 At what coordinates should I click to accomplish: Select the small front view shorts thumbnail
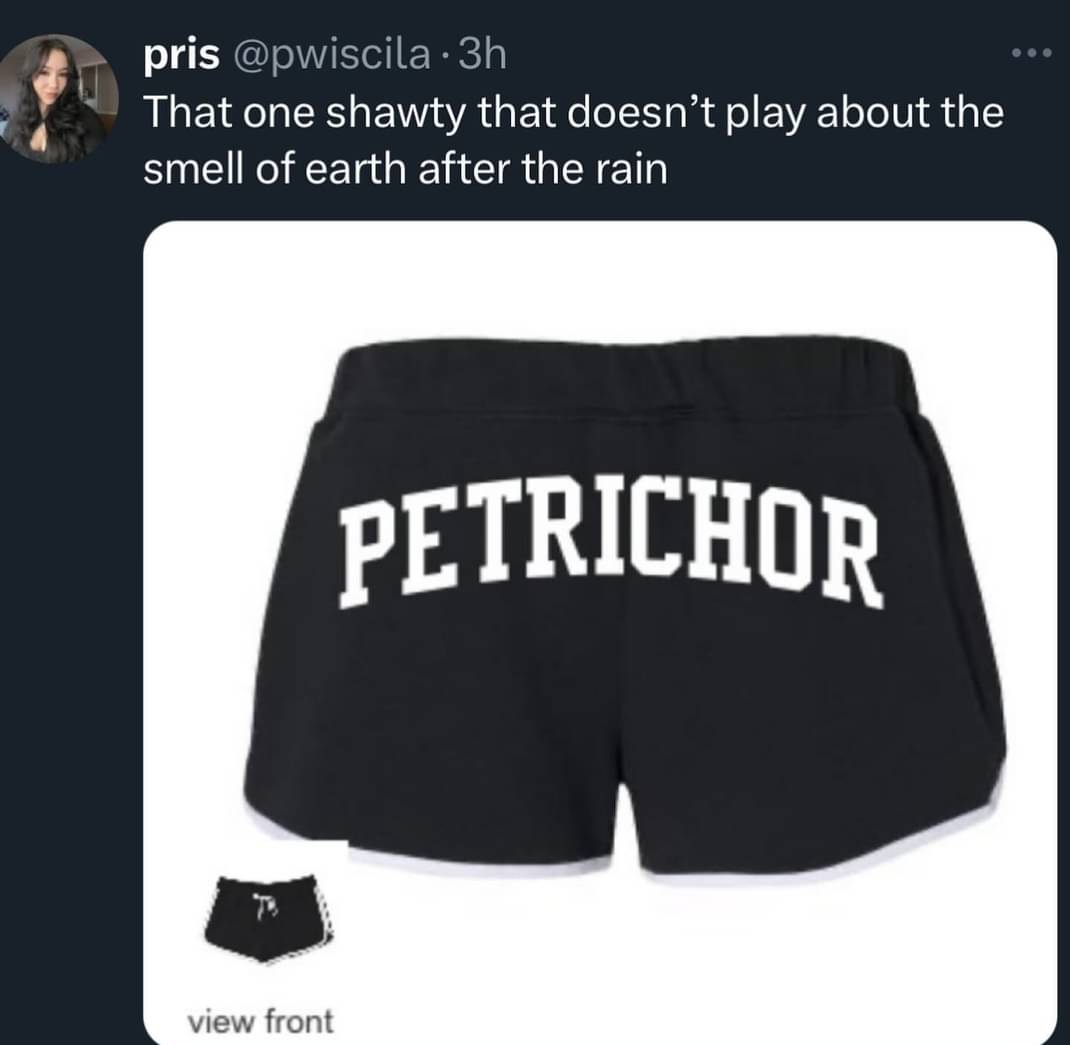coord(270,917)
